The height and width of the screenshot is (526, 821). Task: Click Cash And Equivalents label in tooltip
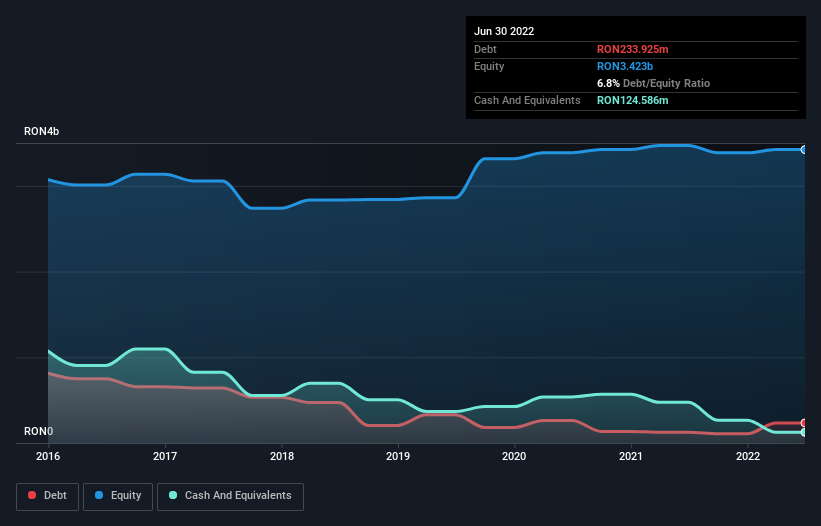(527, 100)
